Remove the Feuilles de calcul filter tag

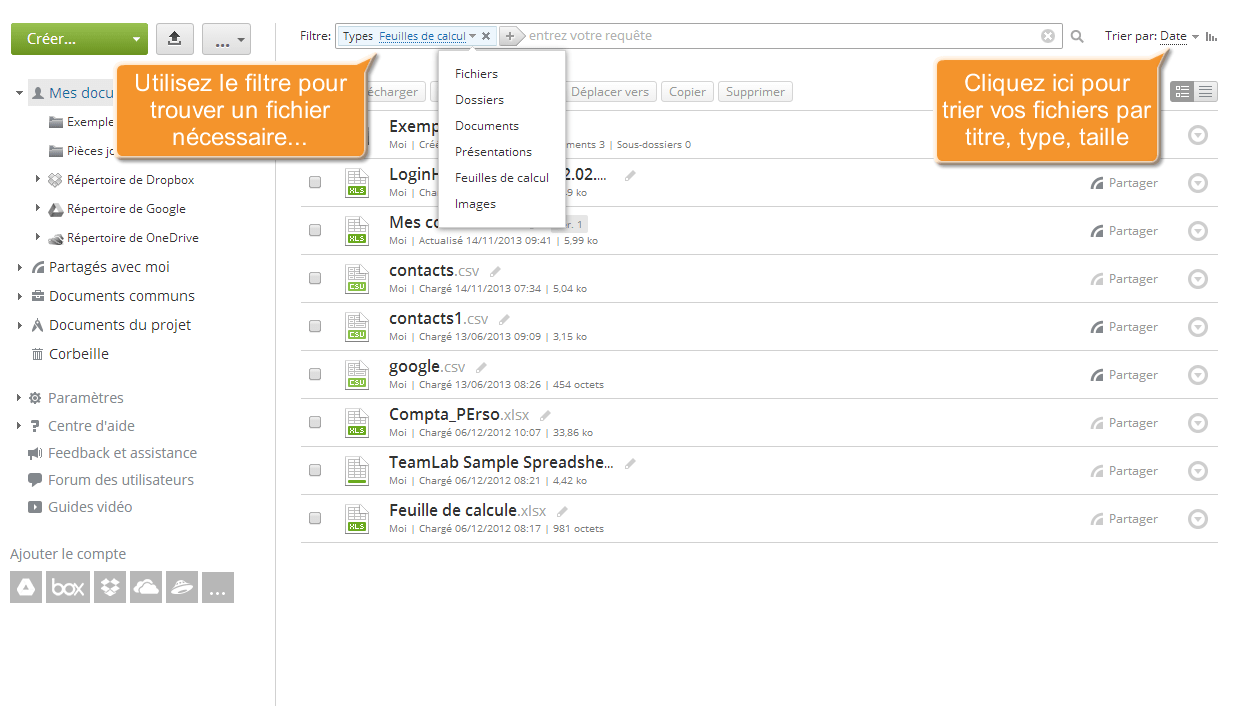pyautogui.click(x=486, y=36)
